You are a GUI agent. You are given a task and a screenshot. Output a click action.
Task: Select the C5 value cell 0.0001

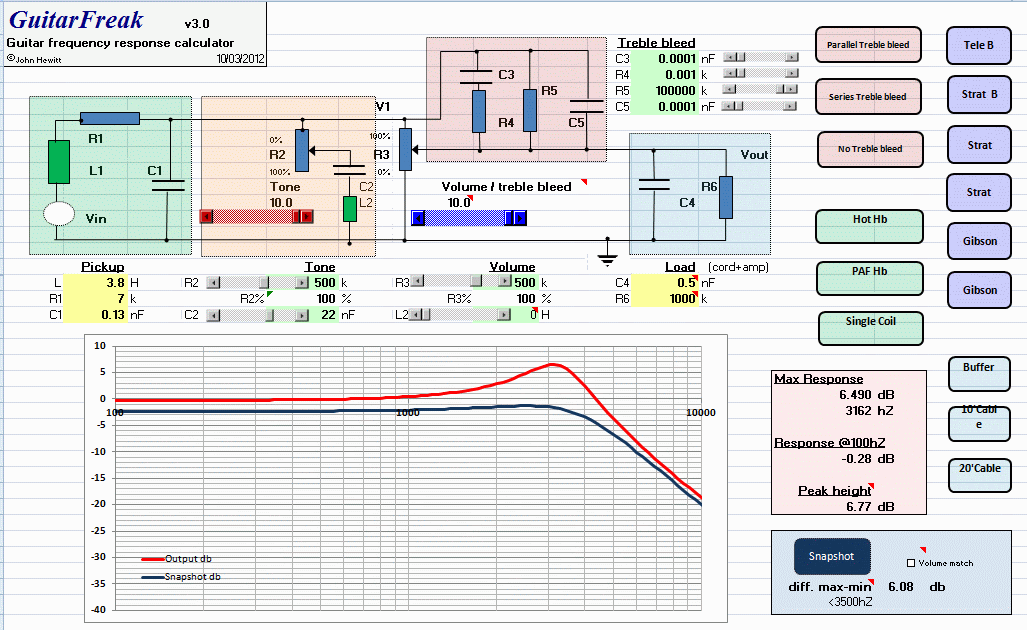(665, 107)
